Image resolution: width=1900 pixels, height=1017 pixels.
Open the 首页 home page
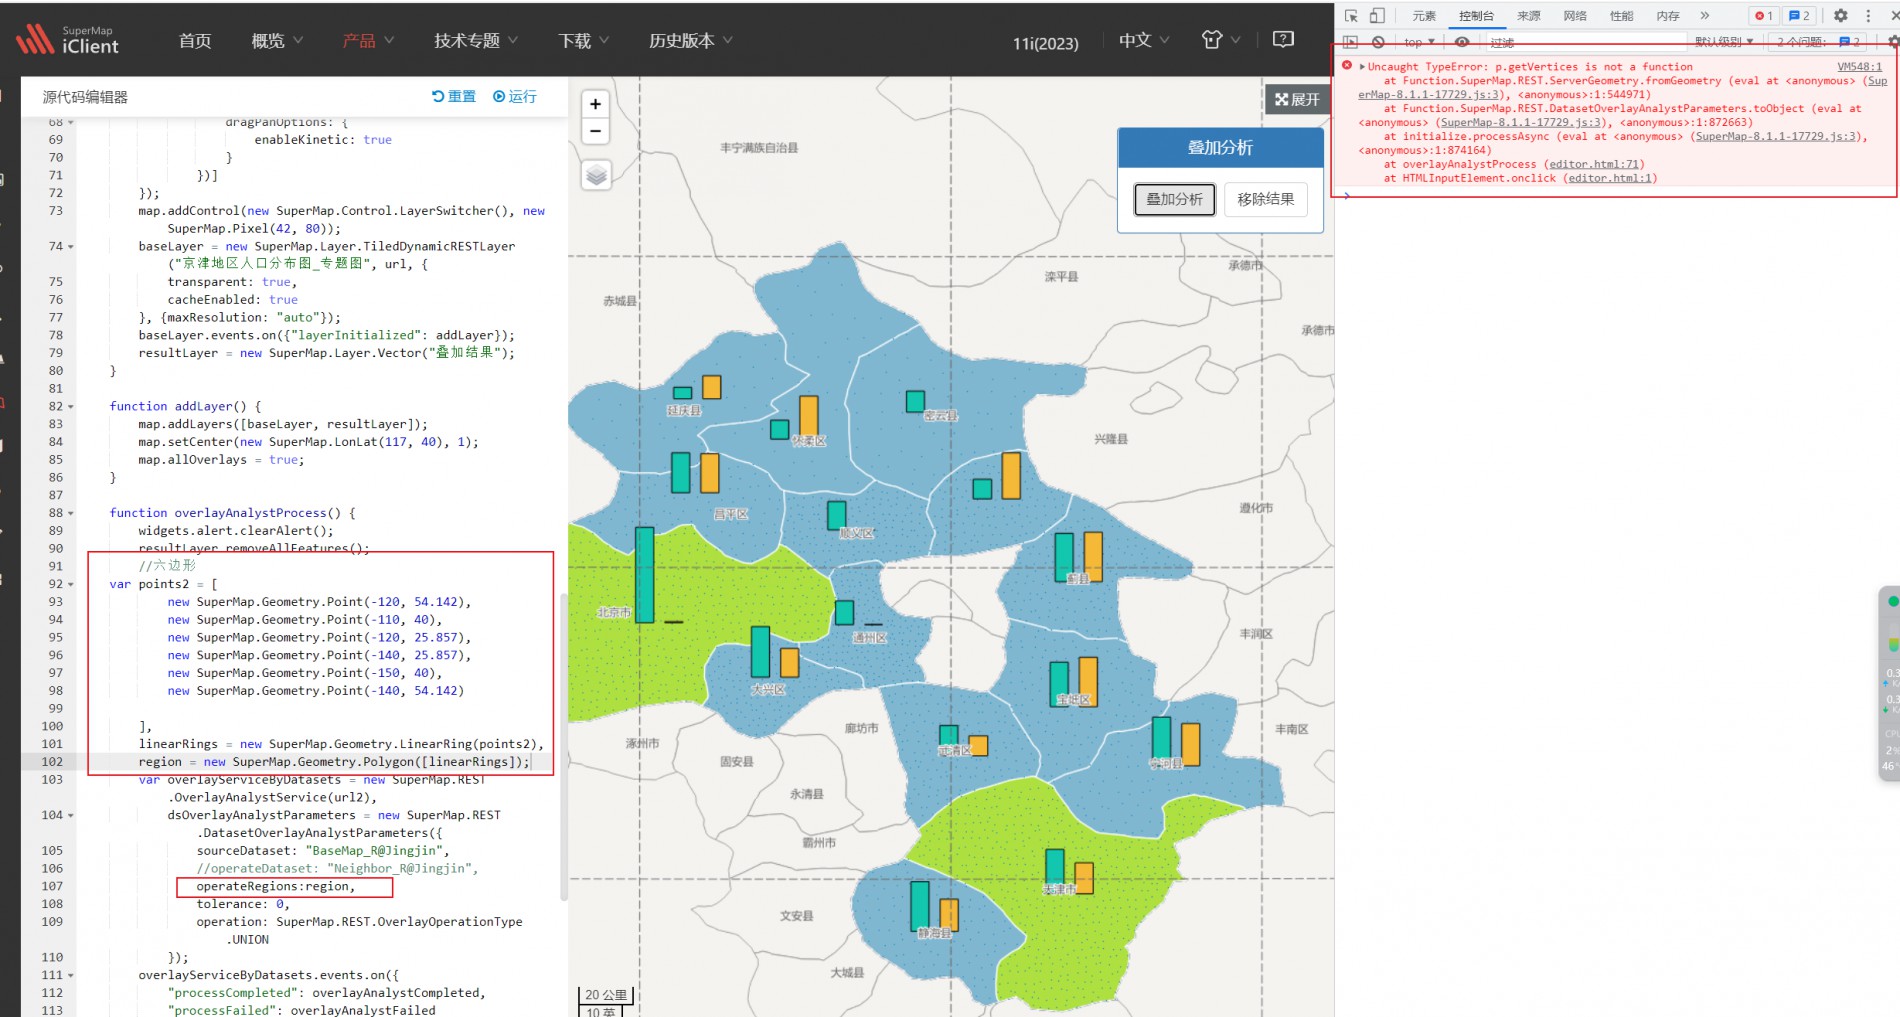195,41
